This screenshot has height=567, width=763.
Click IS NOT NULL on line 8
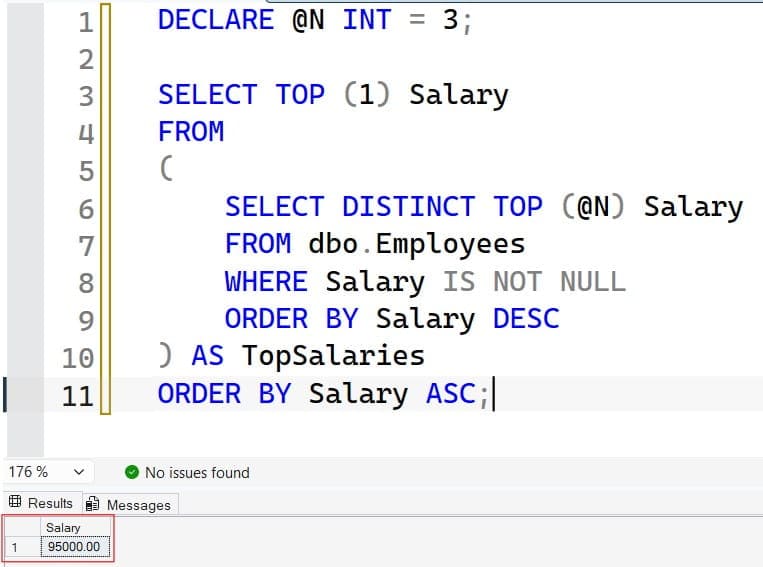534,281
